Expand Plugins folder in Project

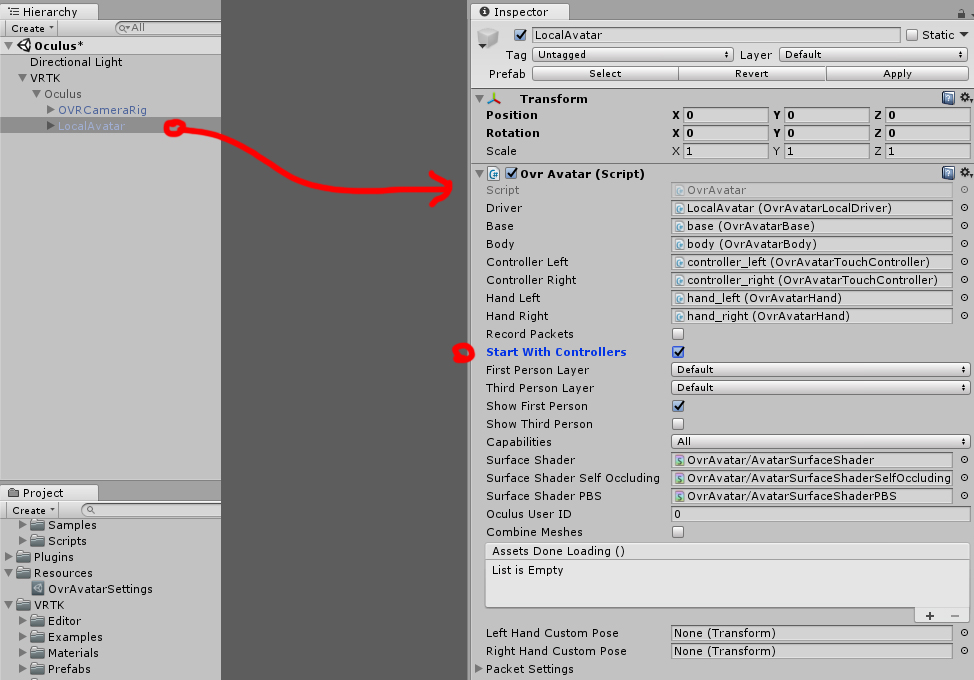tap(9, 557)
